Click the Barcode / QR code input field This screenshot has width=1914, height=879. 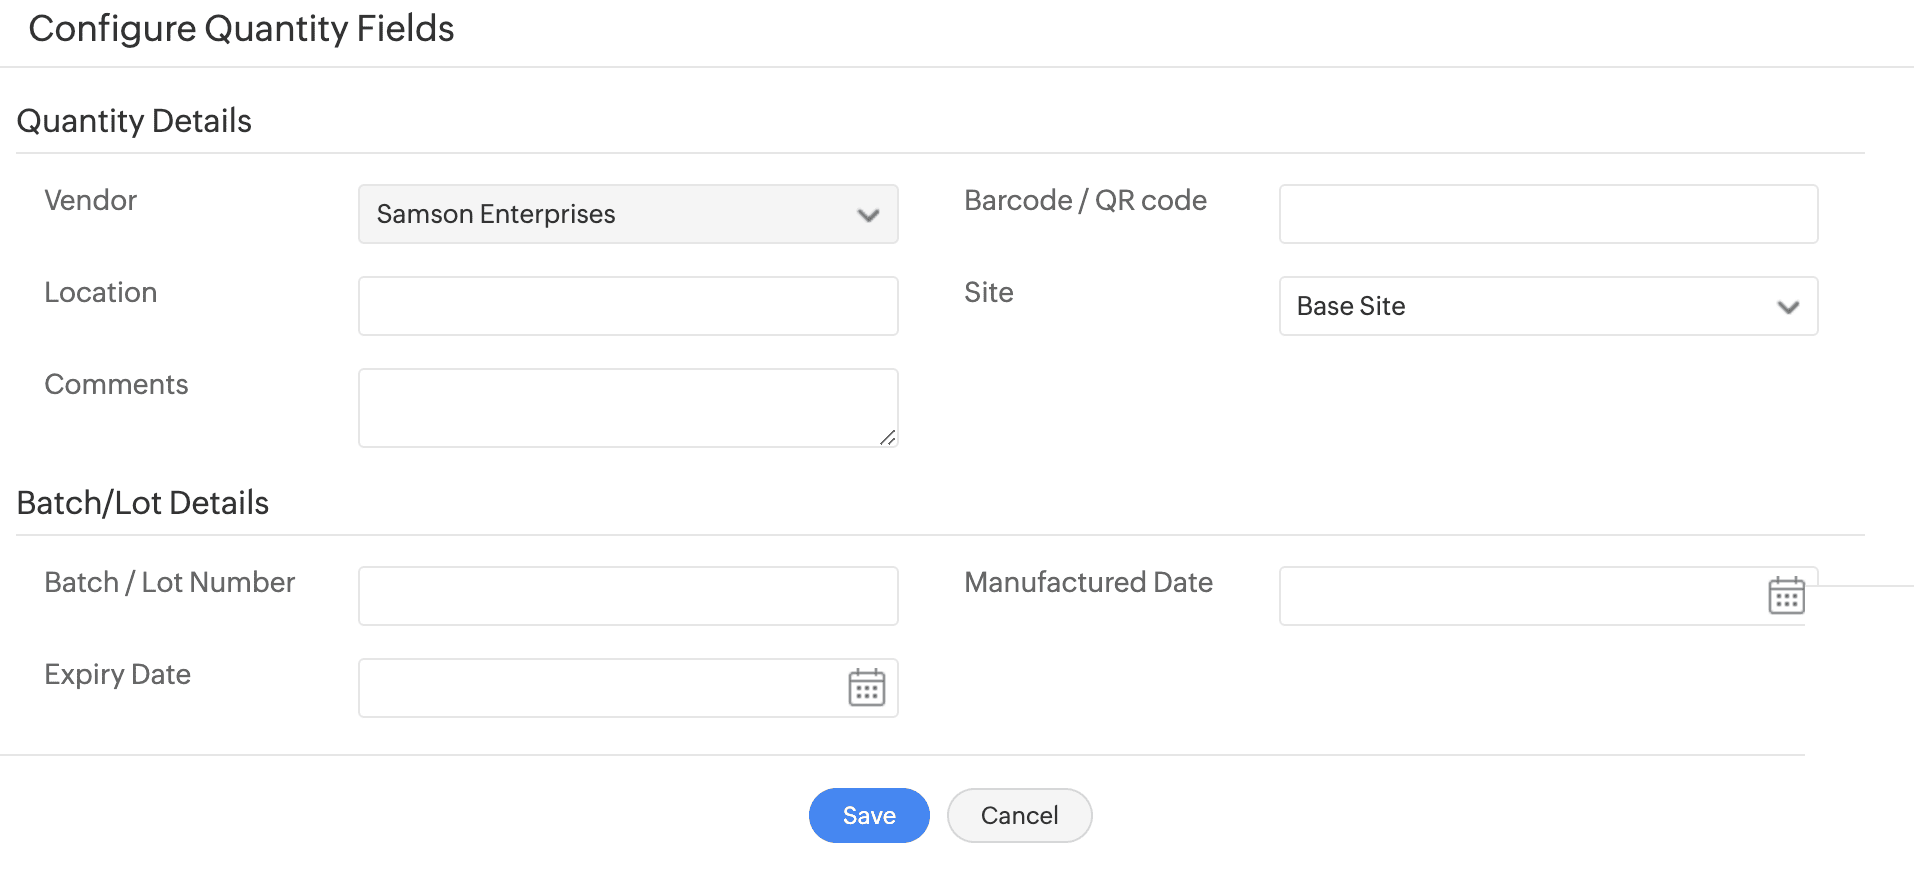(1548, 214)
